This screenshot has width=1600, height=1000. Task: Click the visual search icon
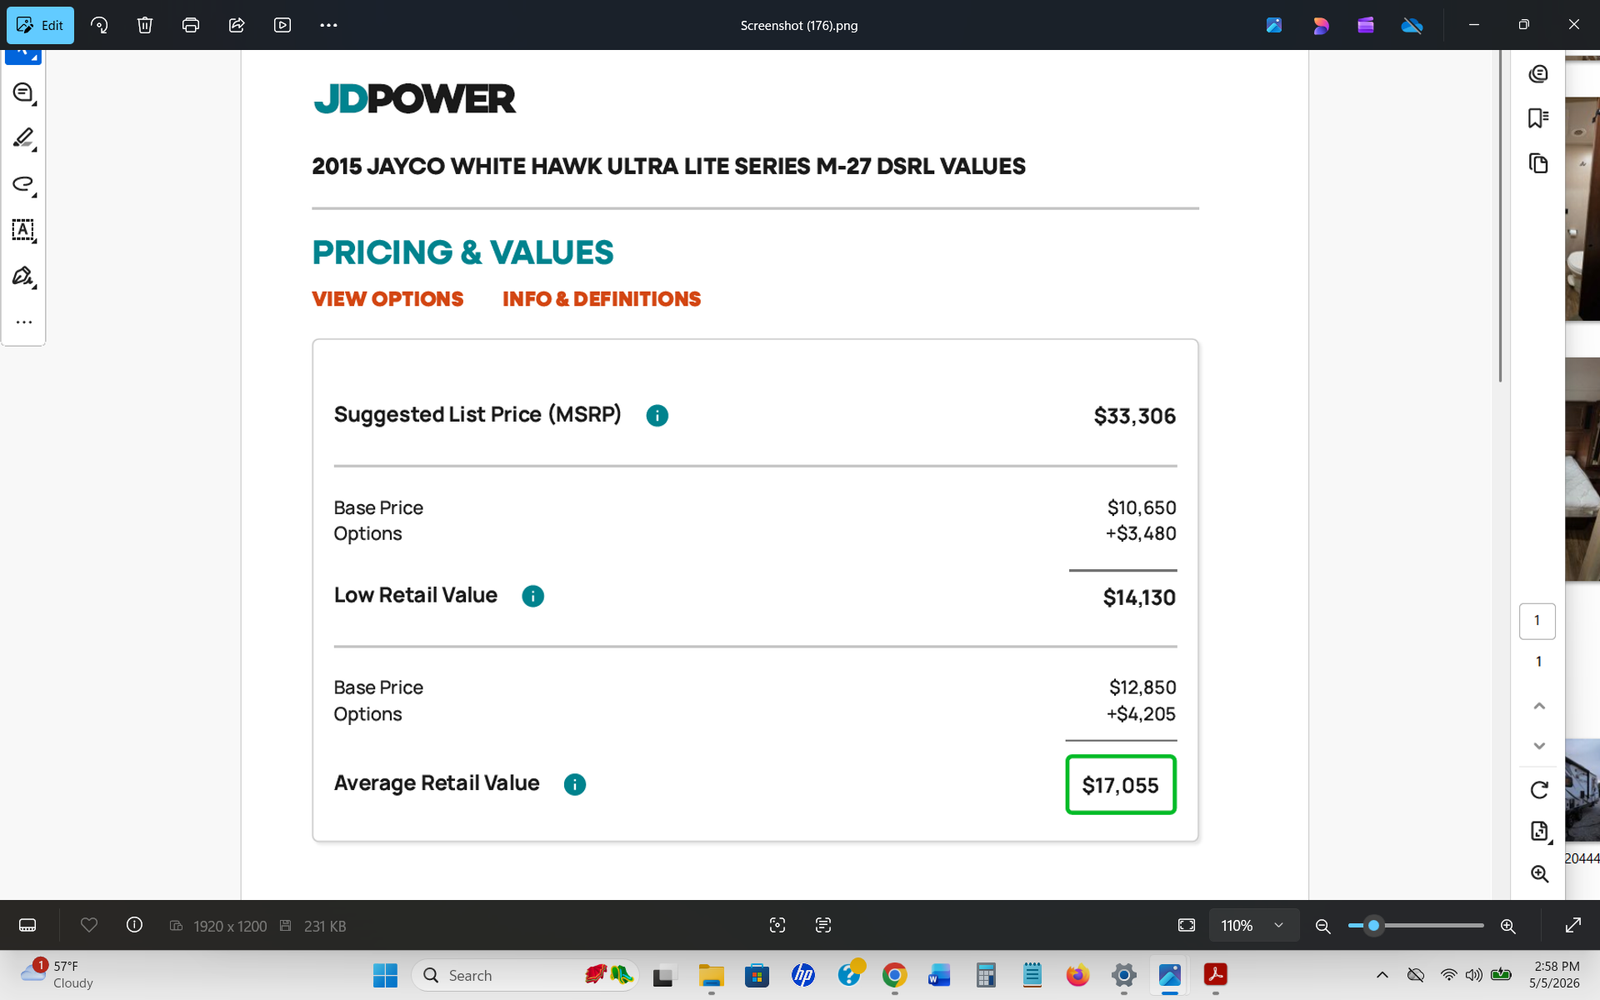click(x=777, y=925)
